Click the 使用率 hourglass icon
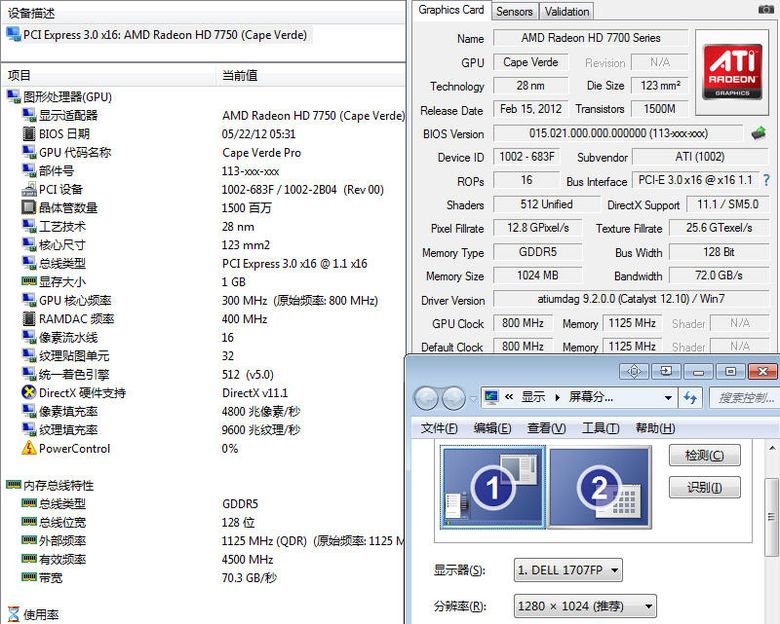 13,614
